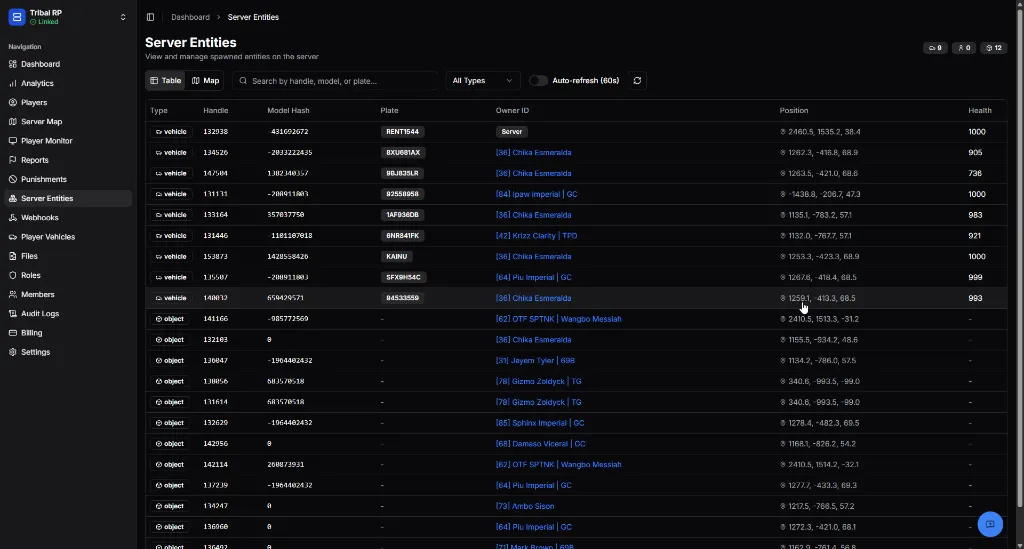Image resolution: width=1024 pixels, height=549 pixels.
Task: Switch to the Table view
Action: [165, 80]
